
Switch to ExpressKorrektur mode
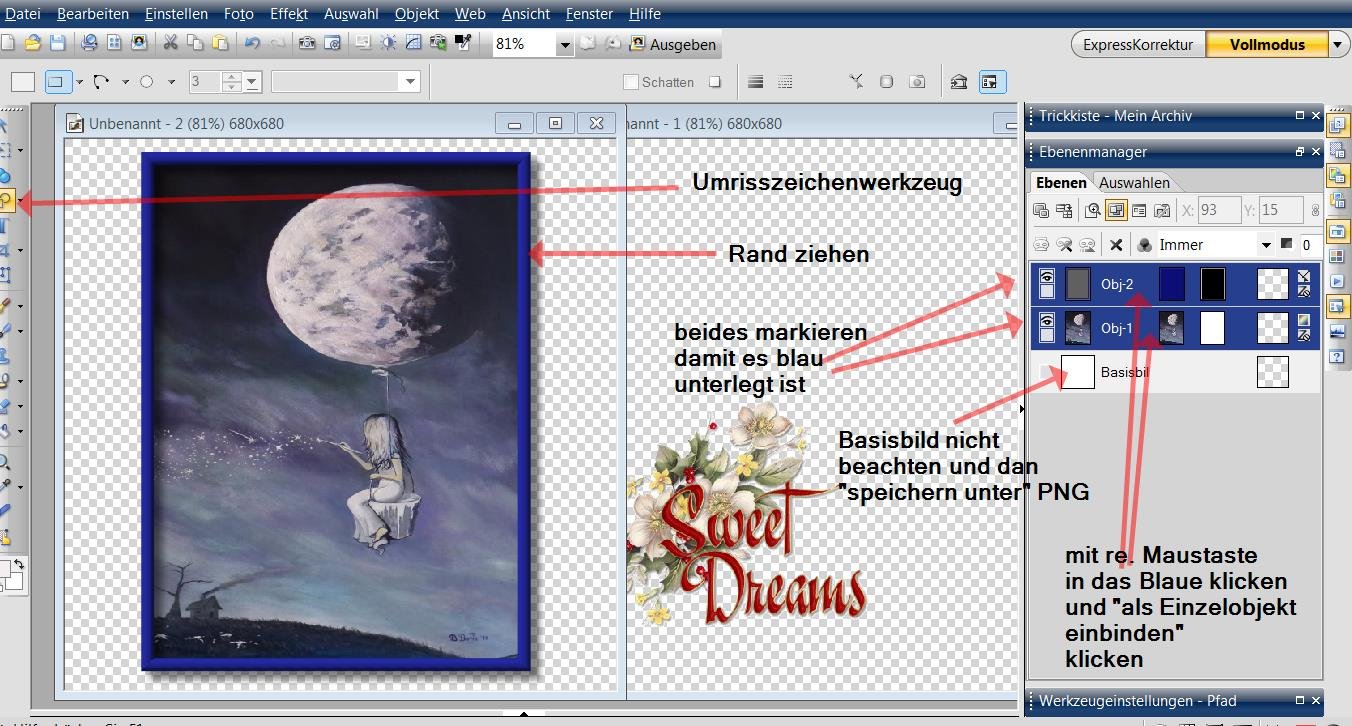1137,44
